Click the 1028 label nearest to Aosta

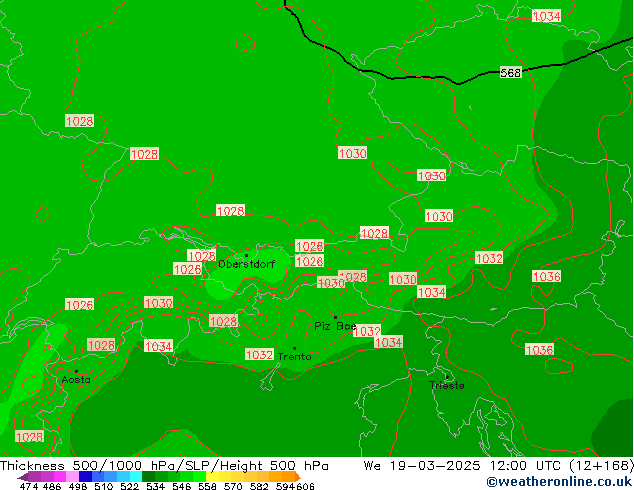tap(101, 345)
